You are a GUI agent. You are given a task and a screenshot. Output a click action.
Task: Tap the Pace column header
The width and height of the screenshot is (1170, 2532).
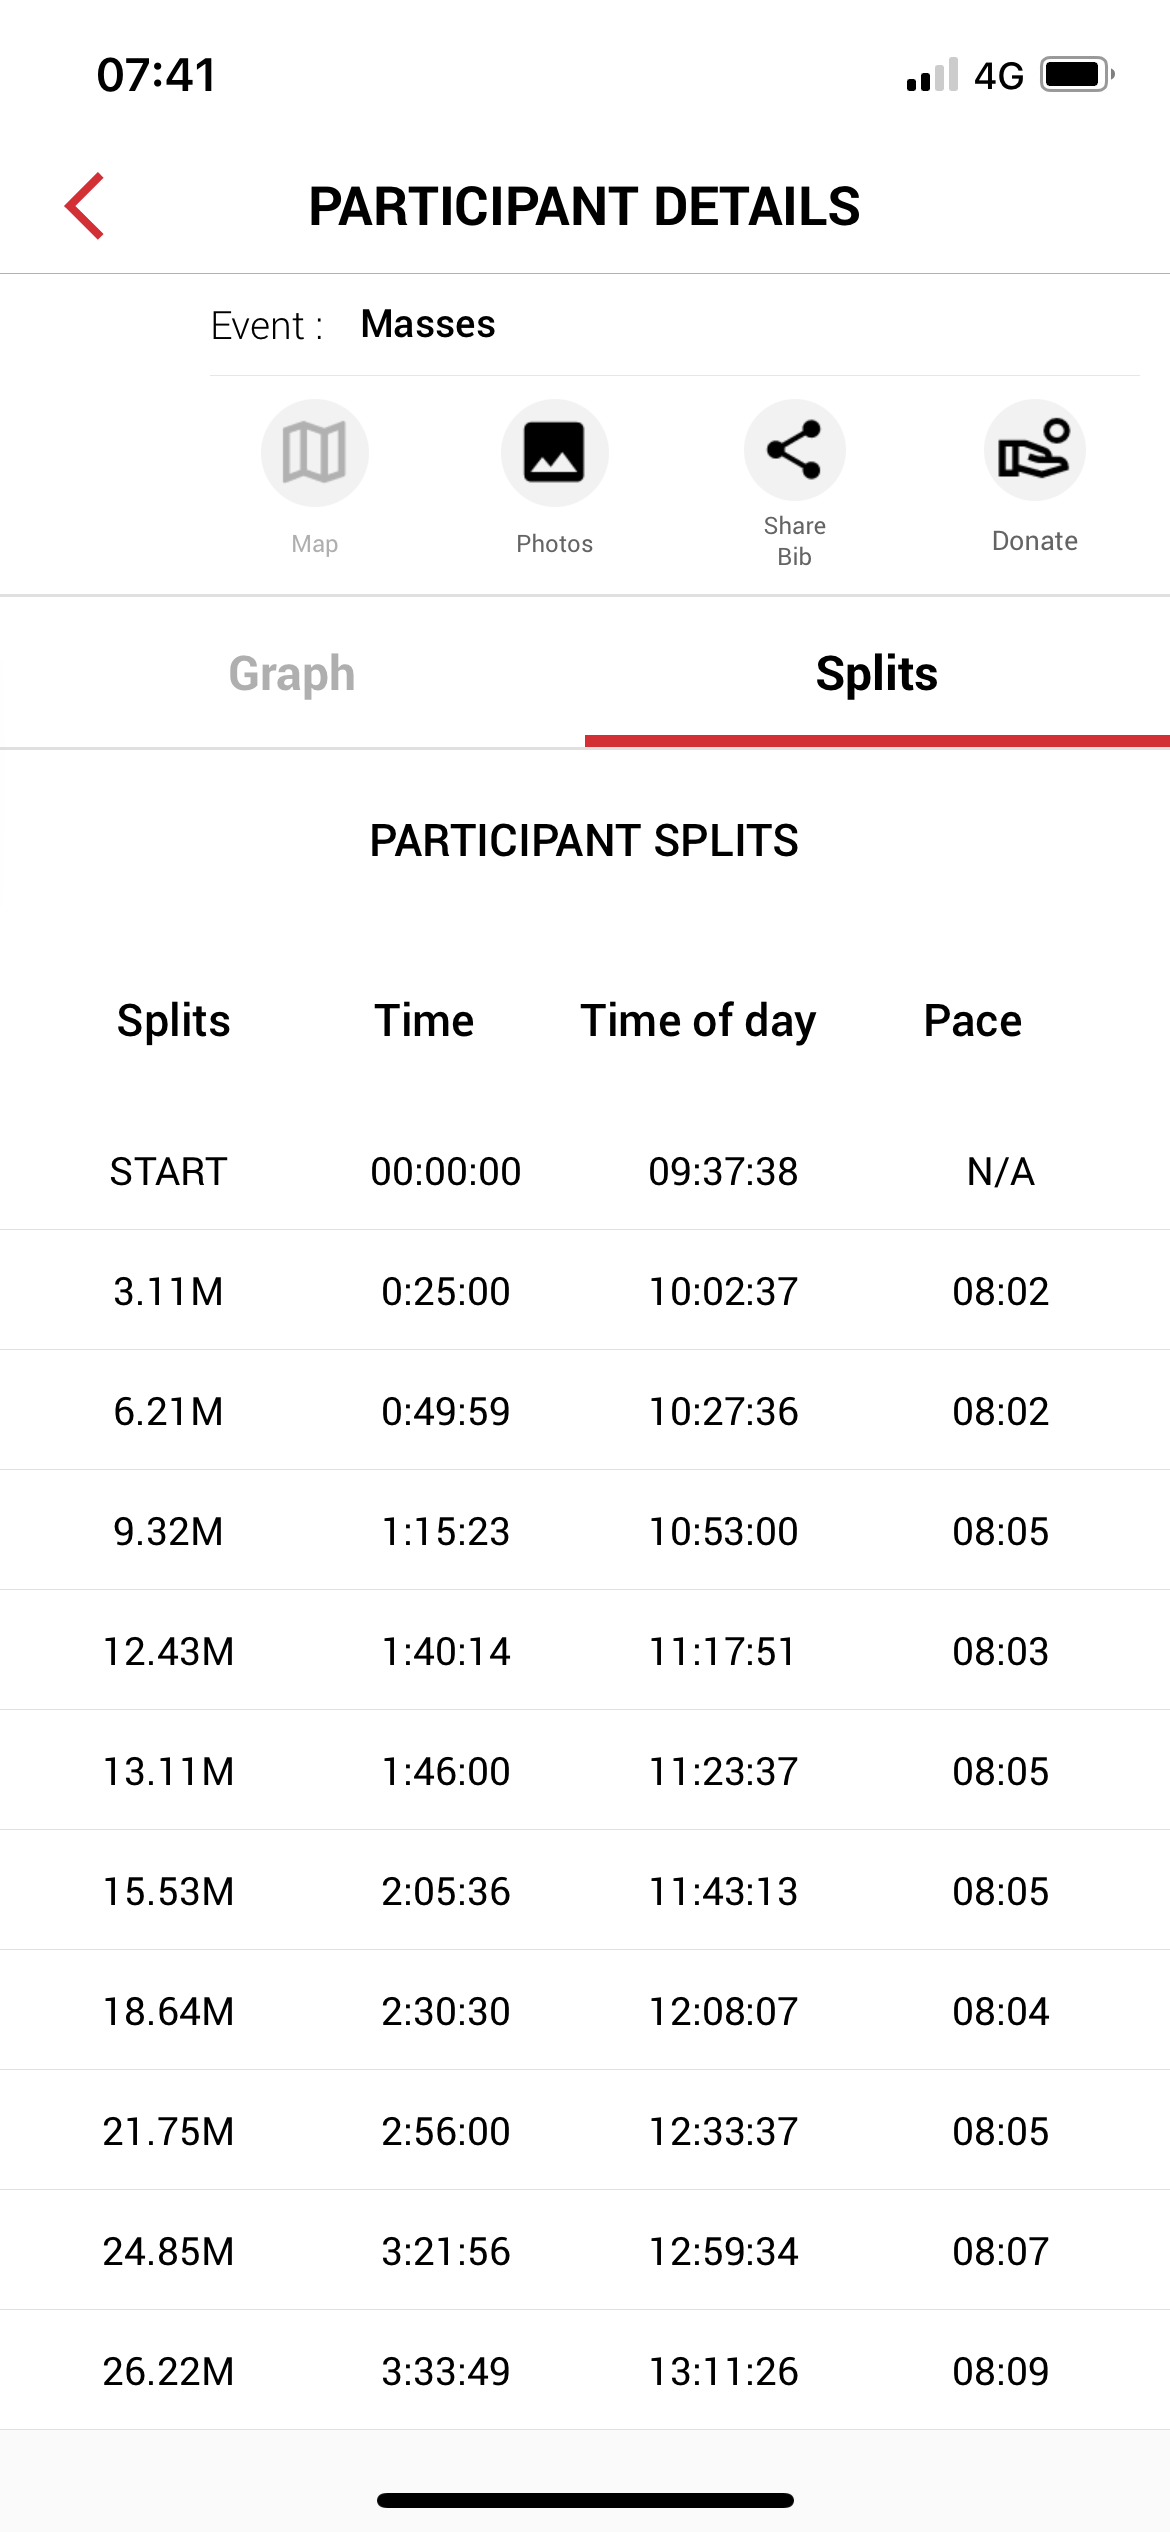[972, 1021]
